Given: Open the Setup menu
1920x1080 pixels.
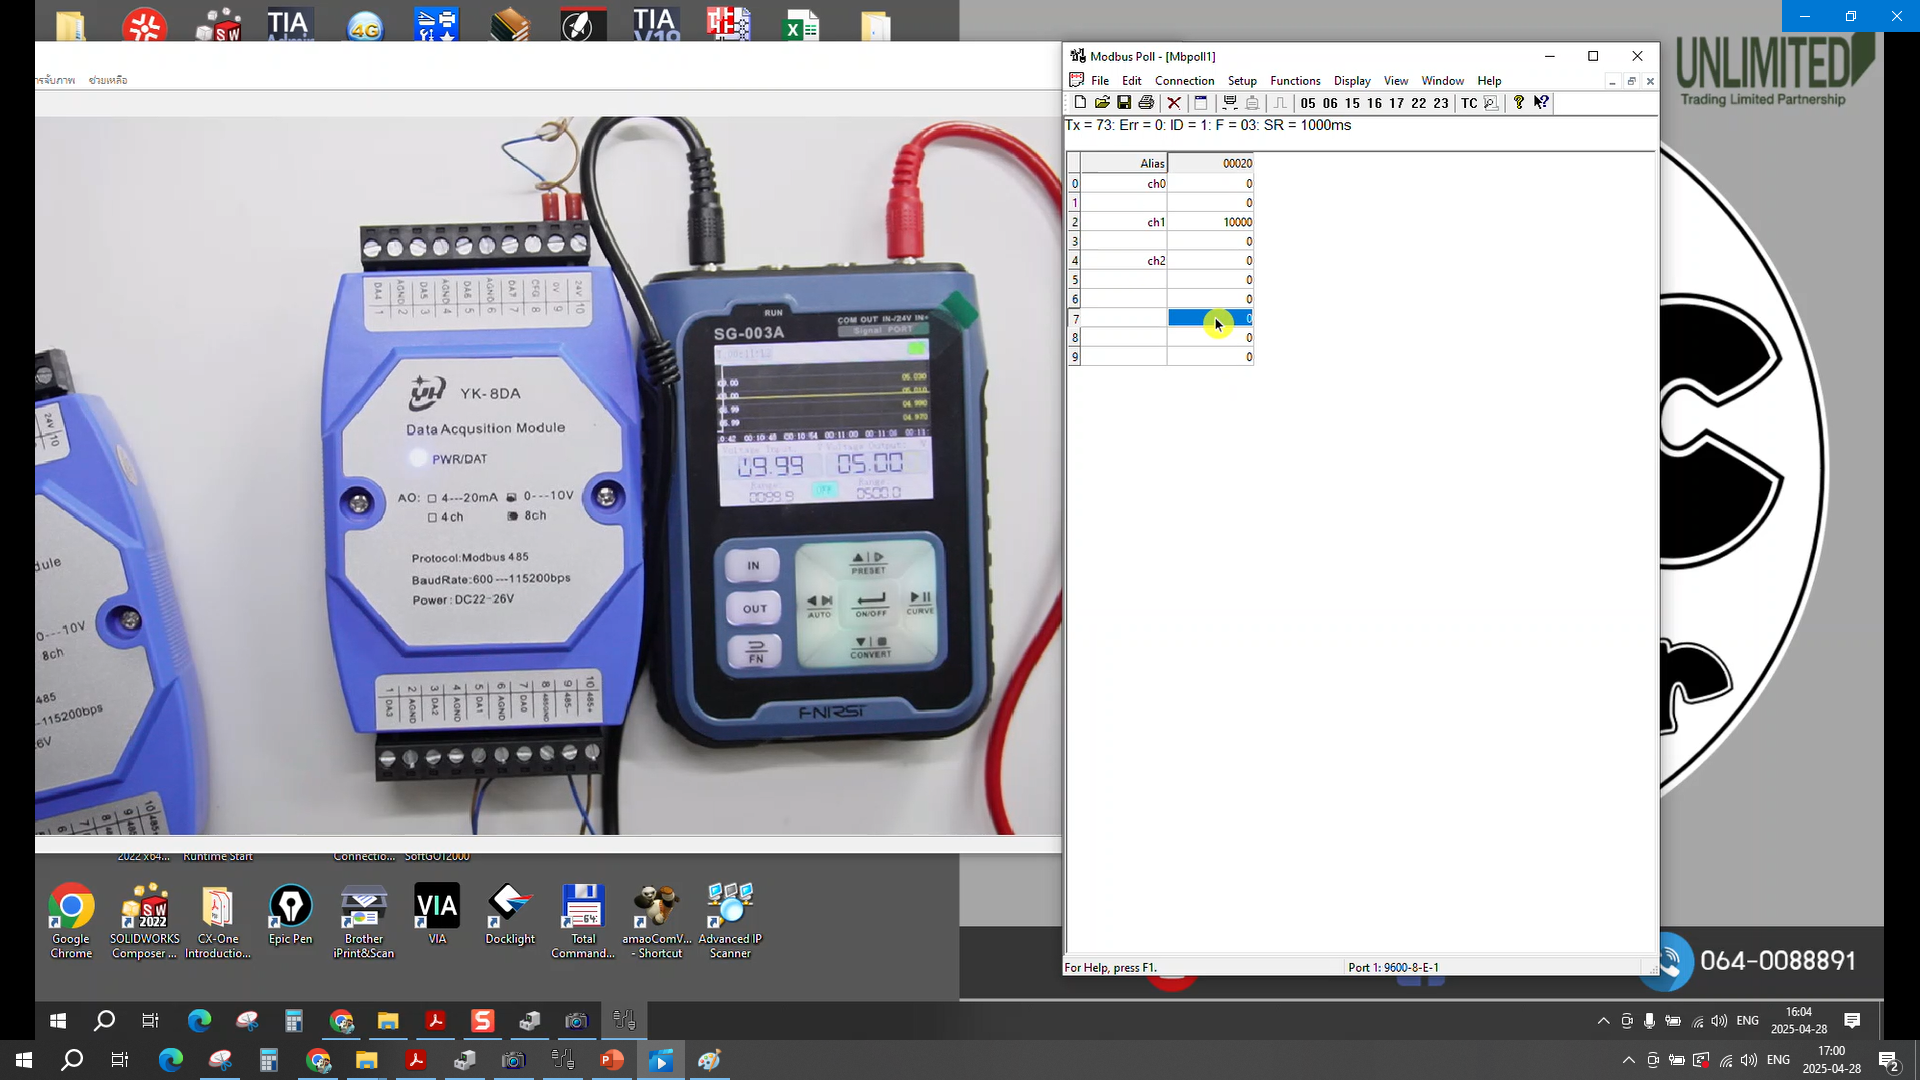Looking at the screenshot, I should click(1242, 80).
